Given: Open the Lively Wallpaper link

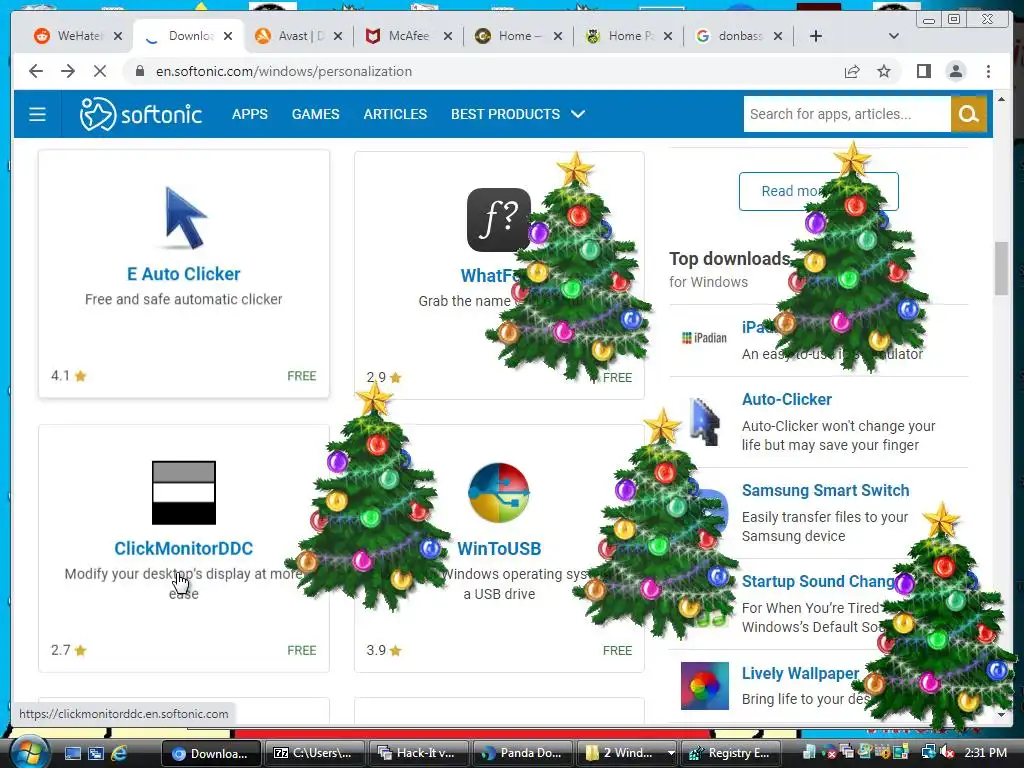Looking at the screenshot, I should 800,673.
